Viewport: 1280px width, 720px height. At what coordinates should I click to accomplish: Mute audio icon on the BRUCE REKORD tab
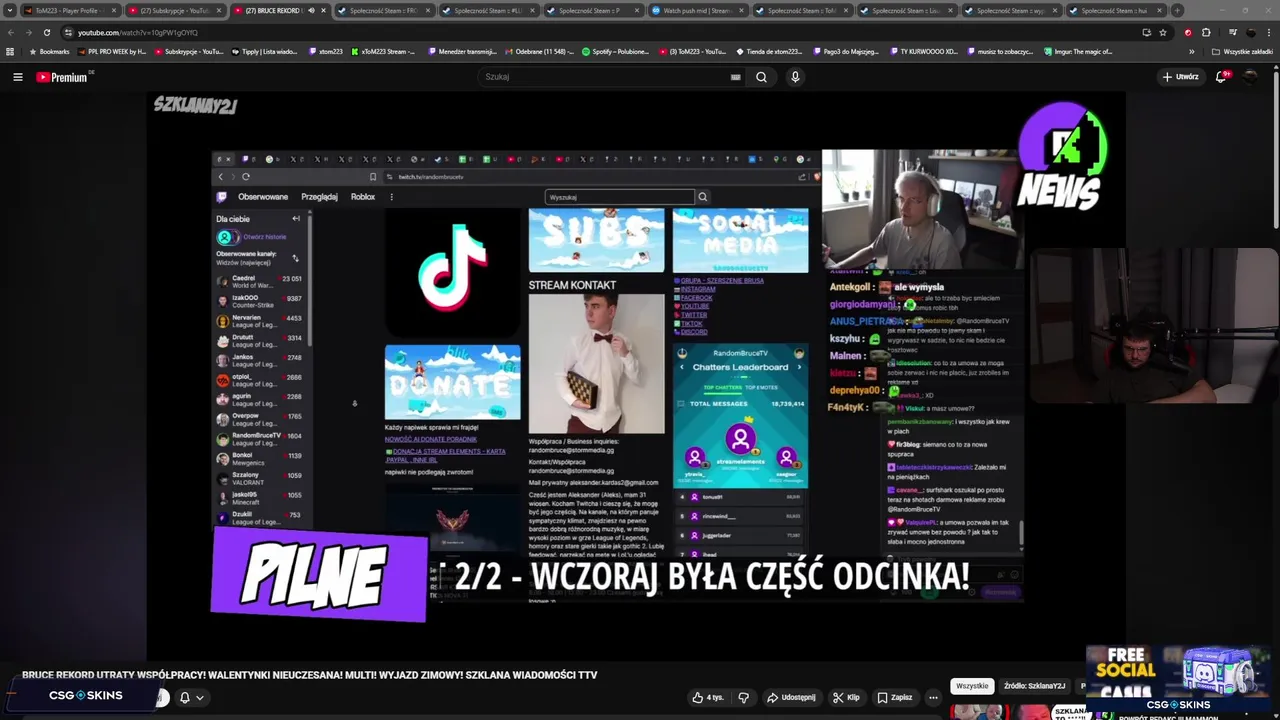tap(311, 10)
